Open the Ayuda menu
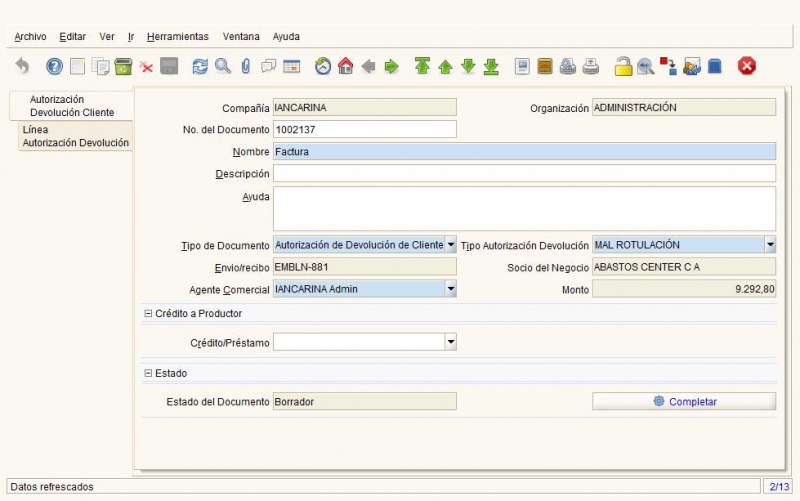Viewport: 800px width, 501px height. (x=286, y=37)
